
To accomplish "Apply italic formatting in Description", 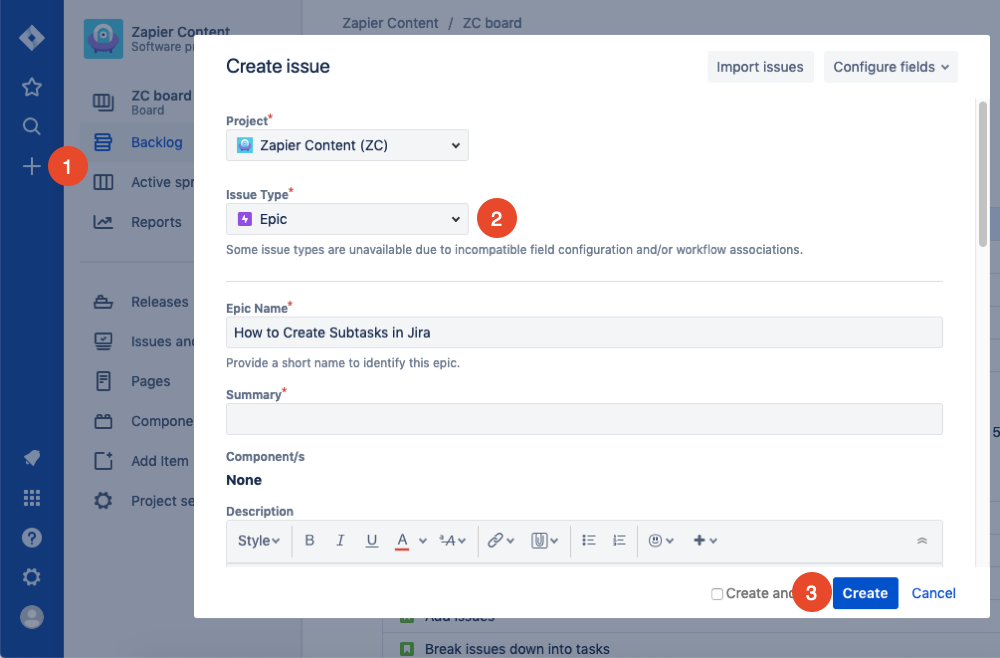I will point(340,541).
